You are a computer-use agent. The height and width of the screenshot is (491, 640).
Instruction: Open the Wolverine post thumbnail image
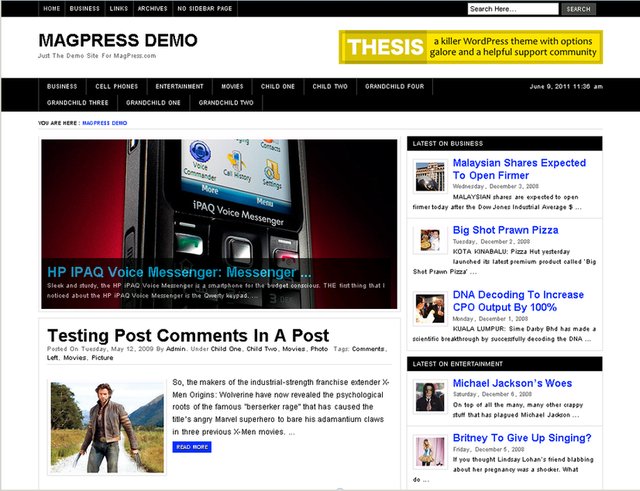pos(107,427)
